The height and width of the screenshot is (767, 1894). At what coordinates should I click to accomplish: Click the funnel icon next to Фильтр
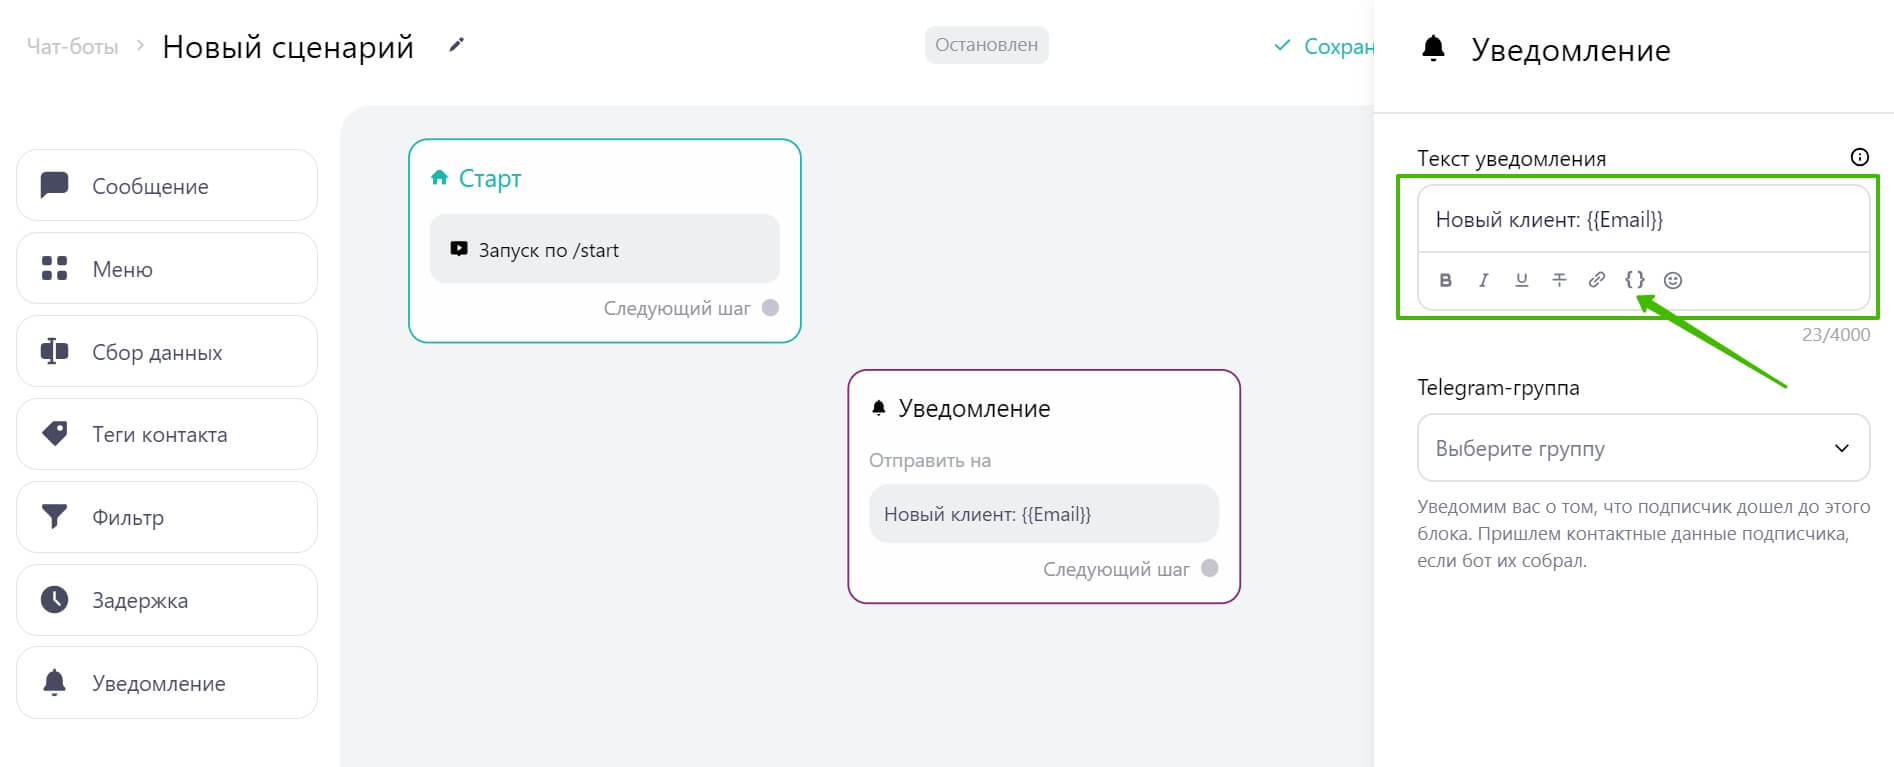[x=54, y=516]
